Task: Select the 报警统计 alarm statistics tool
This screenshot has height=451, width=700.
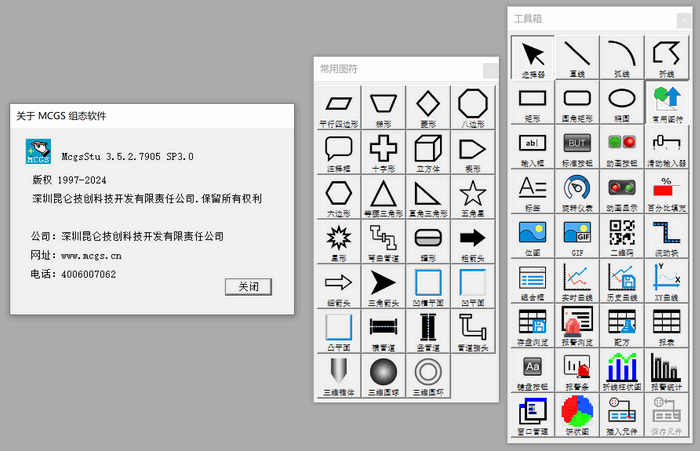Action: click(x=667, y=371)
